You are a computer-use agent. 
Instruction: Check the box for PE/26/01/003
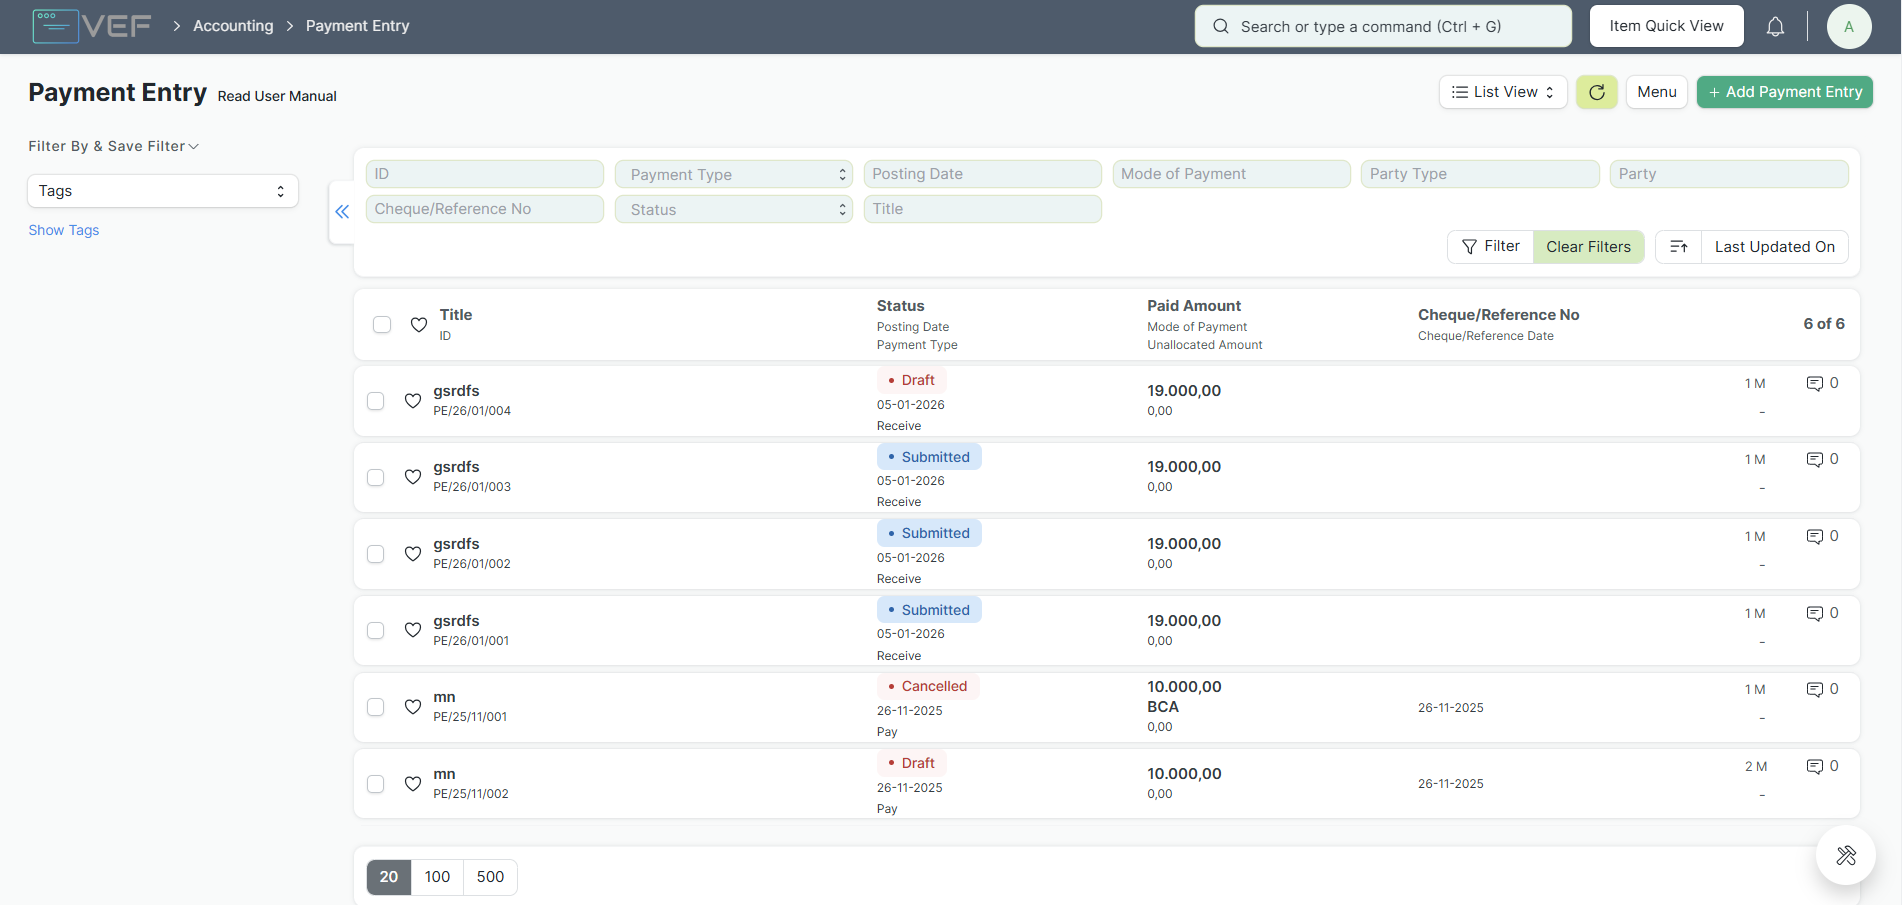click(x=376, y=478)
